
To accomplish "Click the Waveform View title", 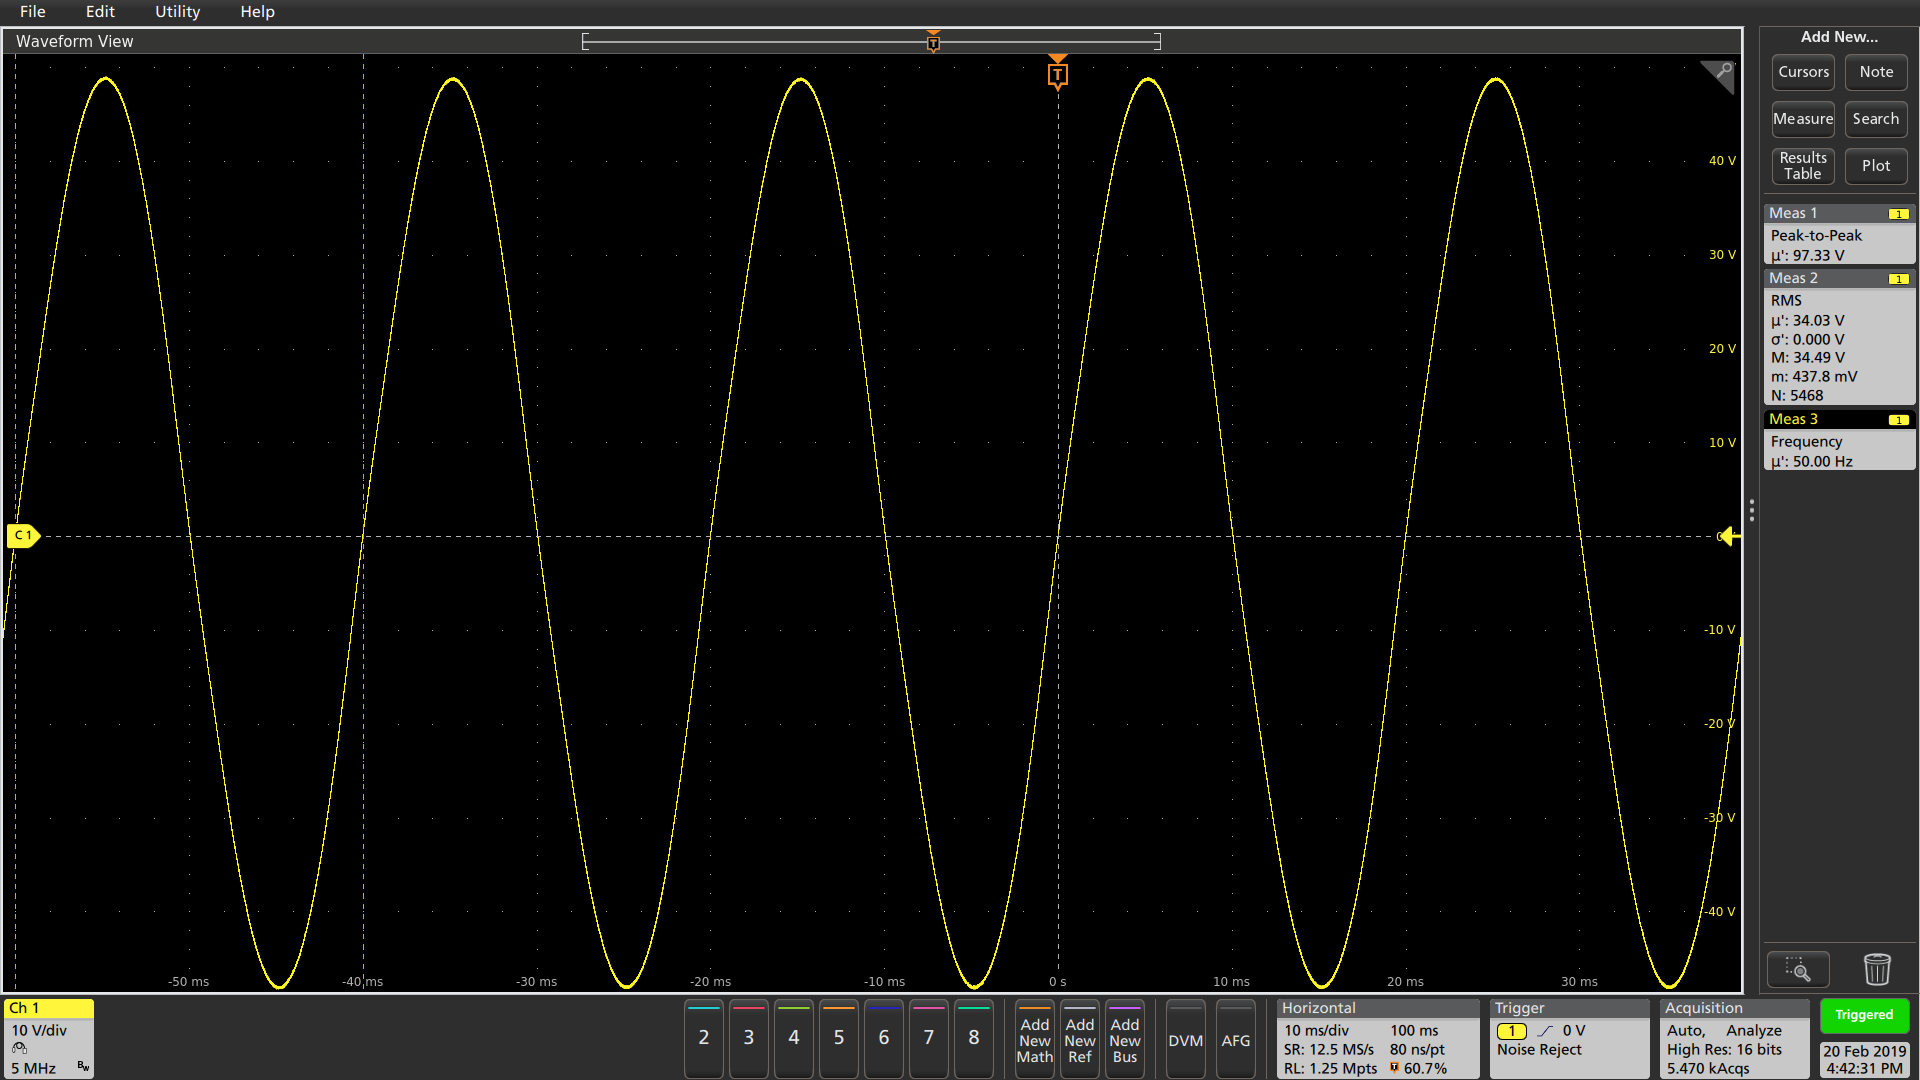I will pyautogui.click(x=75, y=41).
